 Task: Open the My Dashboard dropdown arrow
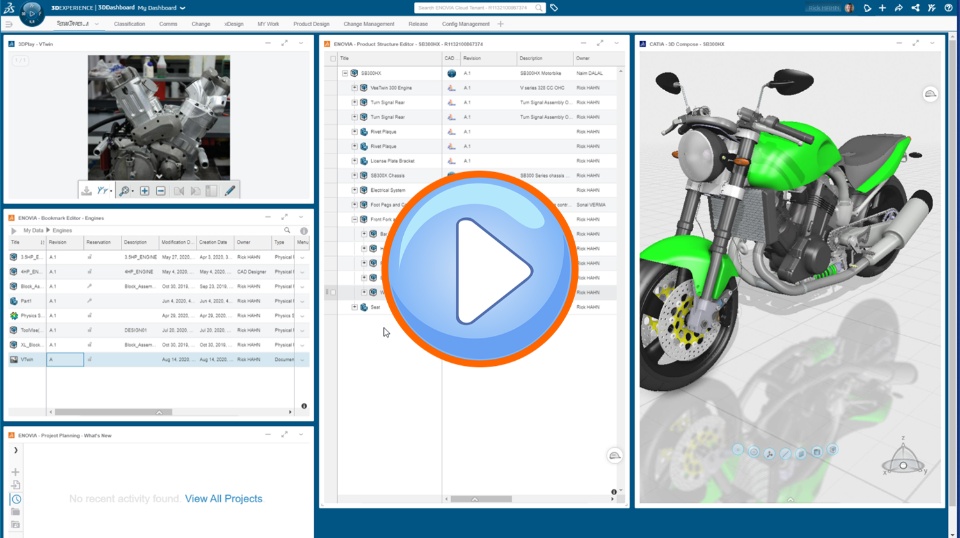click(182, 8)
